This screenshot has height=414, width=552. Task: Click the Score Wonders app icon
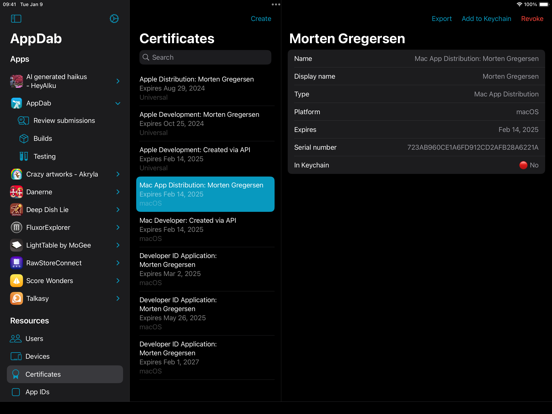point(17,281)
